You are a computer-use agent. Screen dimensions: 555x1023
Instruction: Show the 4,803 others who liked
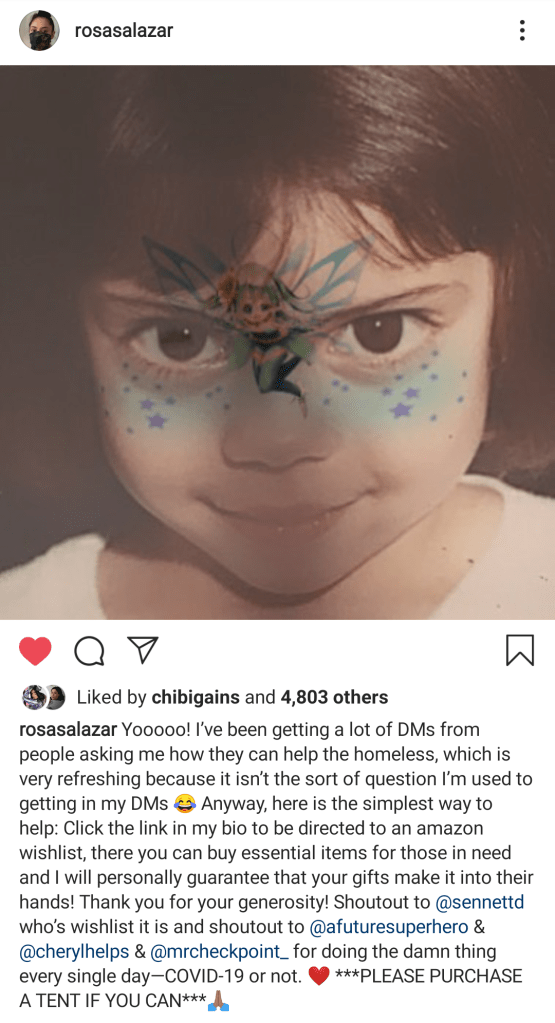(x=334, y=697)
